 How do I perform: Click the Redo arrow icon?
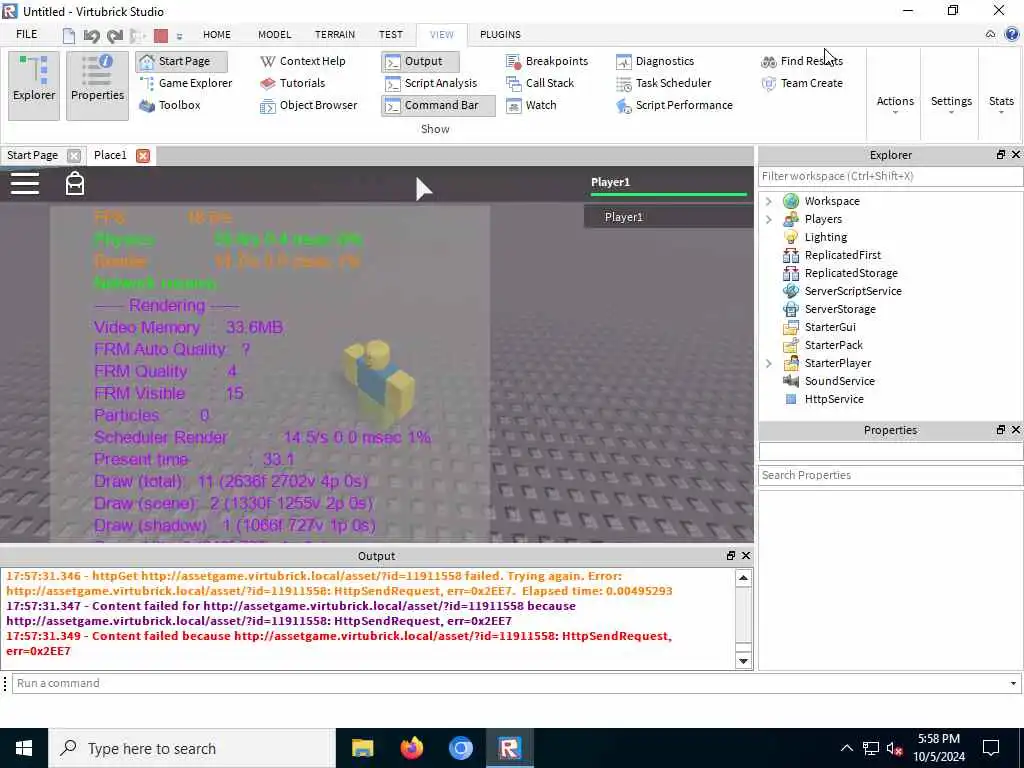(115, 35)
